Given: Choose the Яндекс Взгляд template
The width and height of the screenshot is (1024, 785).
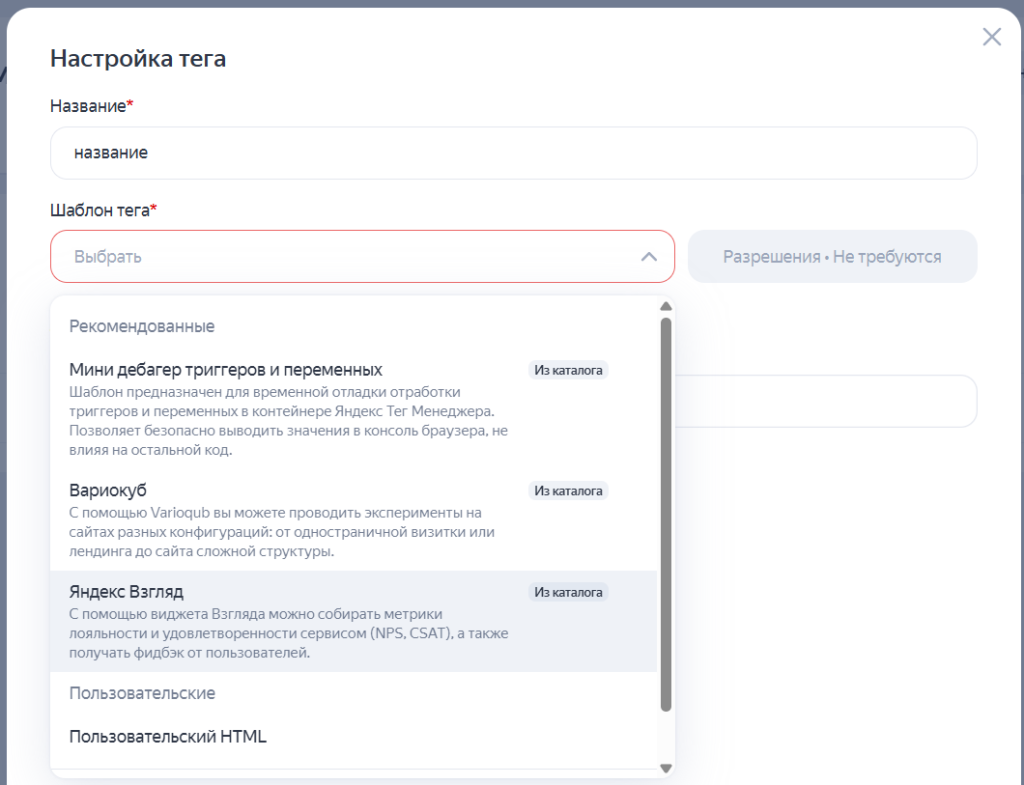Looking at the screenshot, I should point(353,621).
